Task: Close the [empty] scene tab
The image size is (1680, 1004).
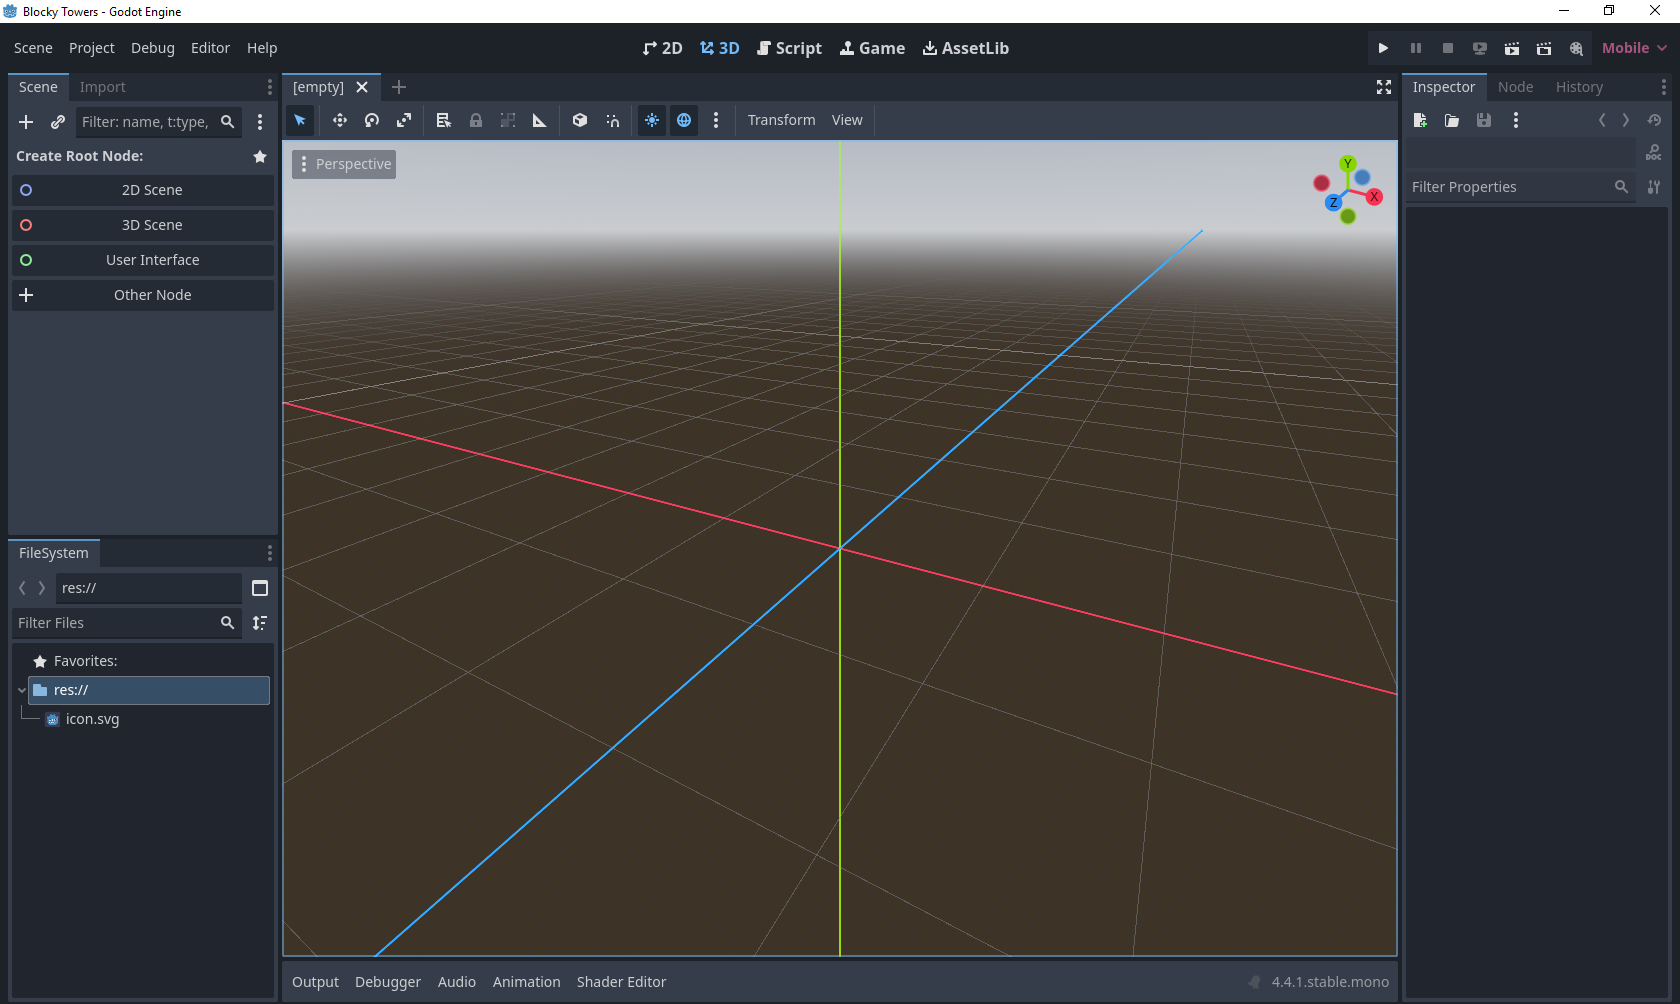Action: click(362, 87)
